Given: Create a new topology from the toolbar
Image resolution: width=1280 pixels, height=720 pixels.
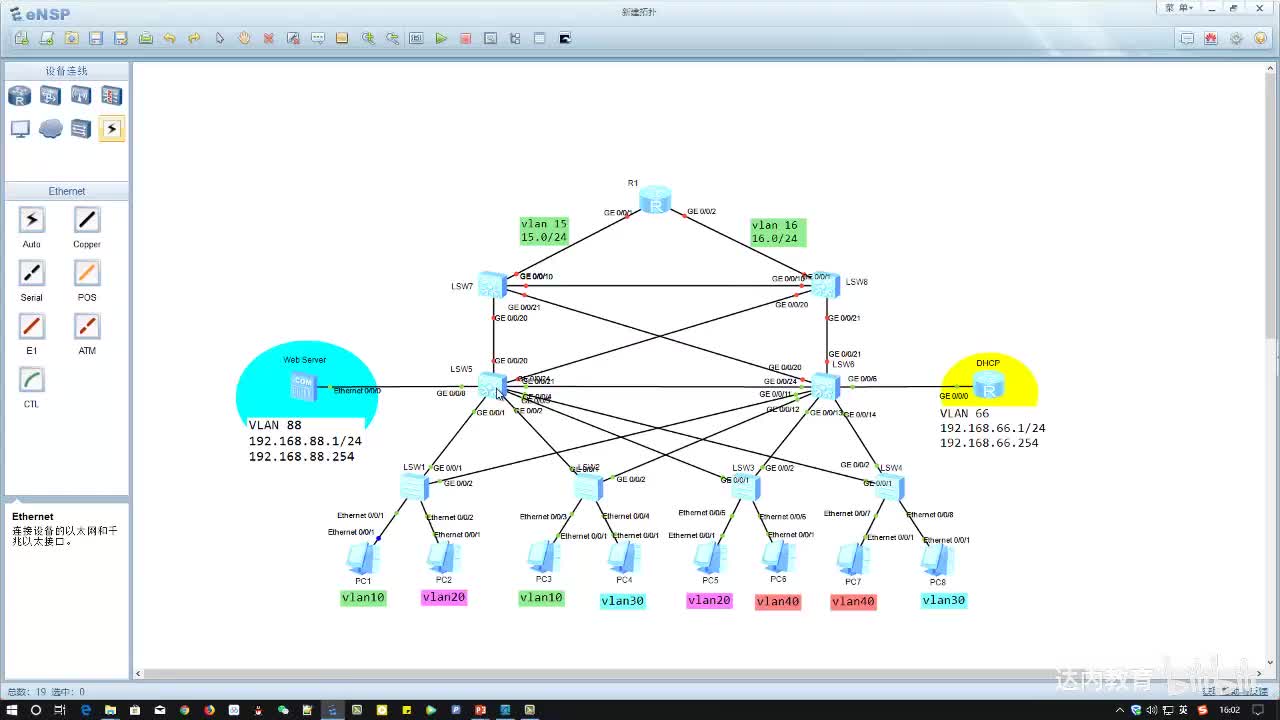Looking at the screenshot, I should tap(22, 38).
